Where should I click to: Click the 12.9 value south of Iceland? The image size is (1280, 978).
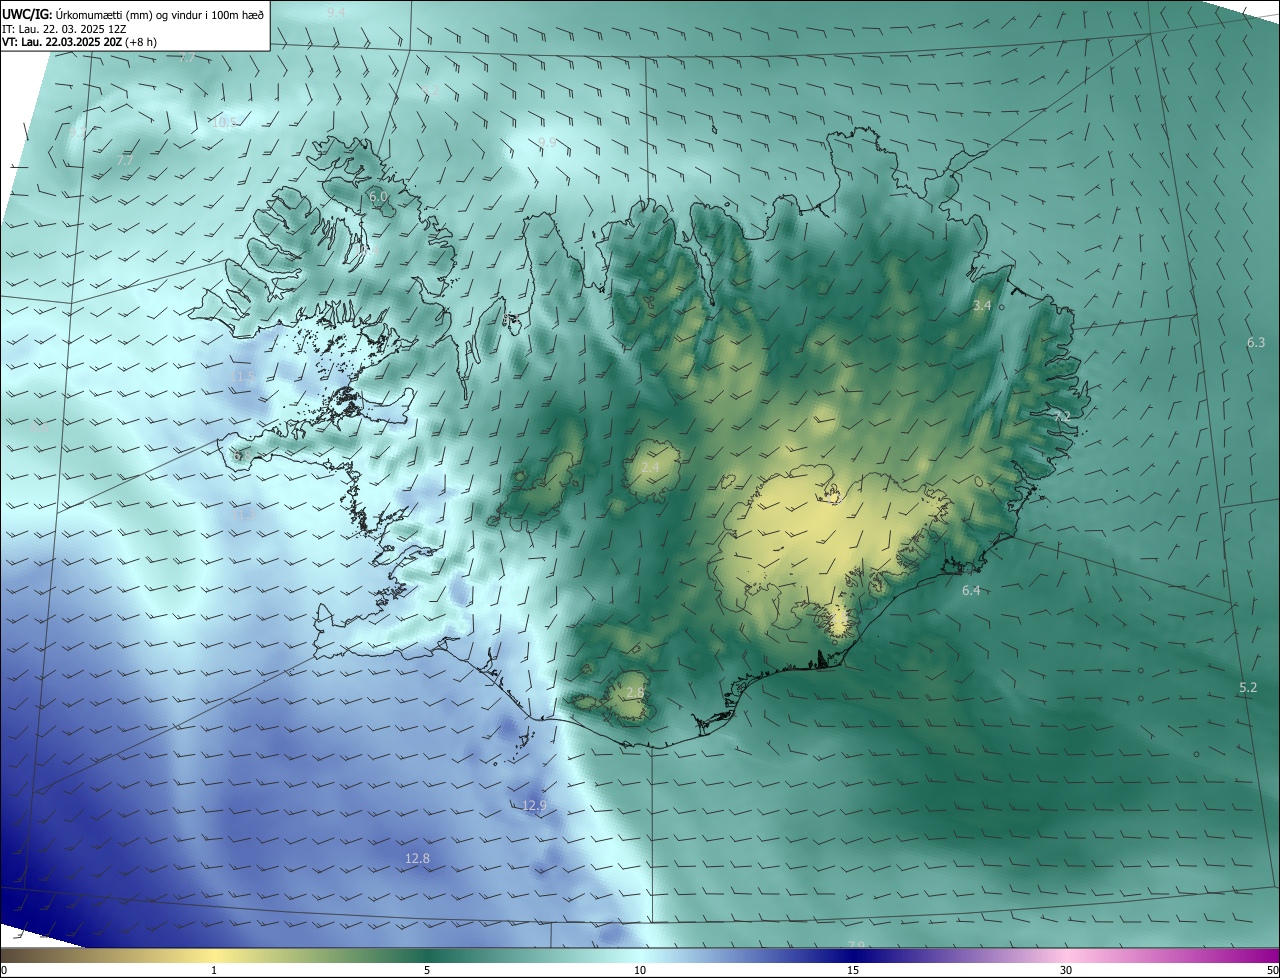(x=535, y=806)
